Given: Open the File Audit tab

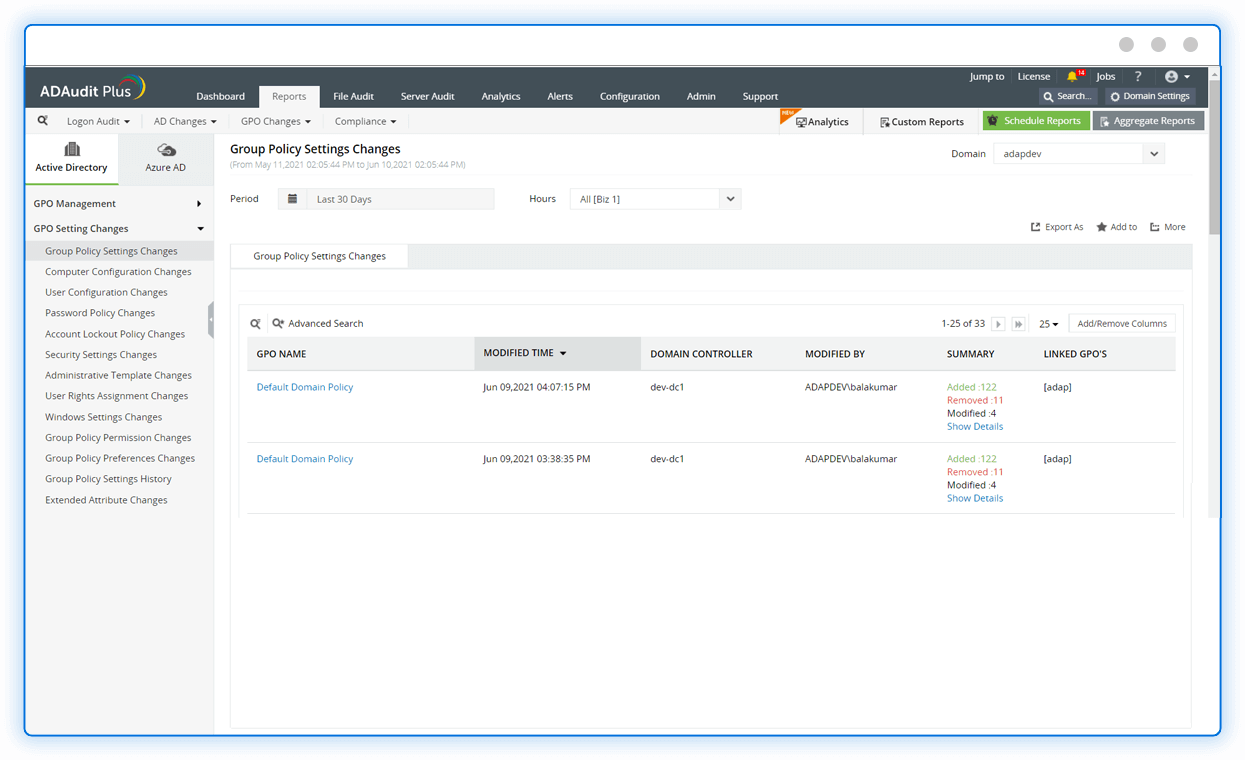Looking at the screenshot, I should [x=353, y=96].
